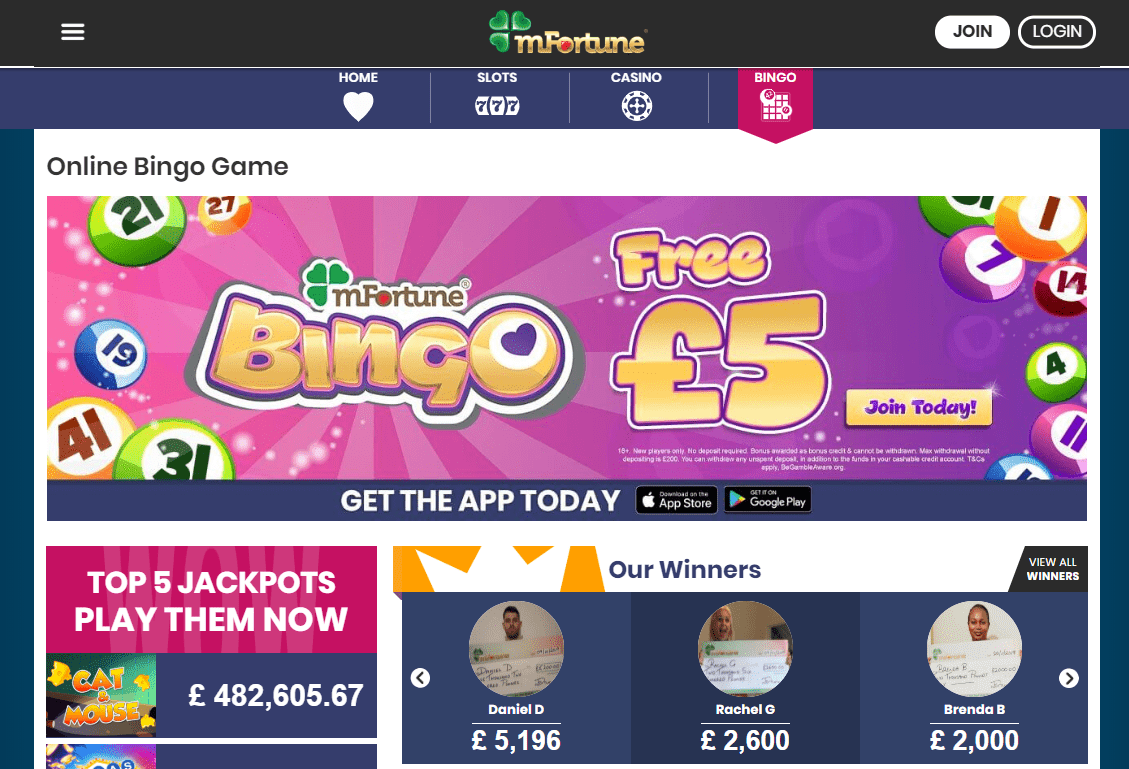1129x769 pixels.
Task: Open Slots via the 777 icon
Action: point(497,106)
